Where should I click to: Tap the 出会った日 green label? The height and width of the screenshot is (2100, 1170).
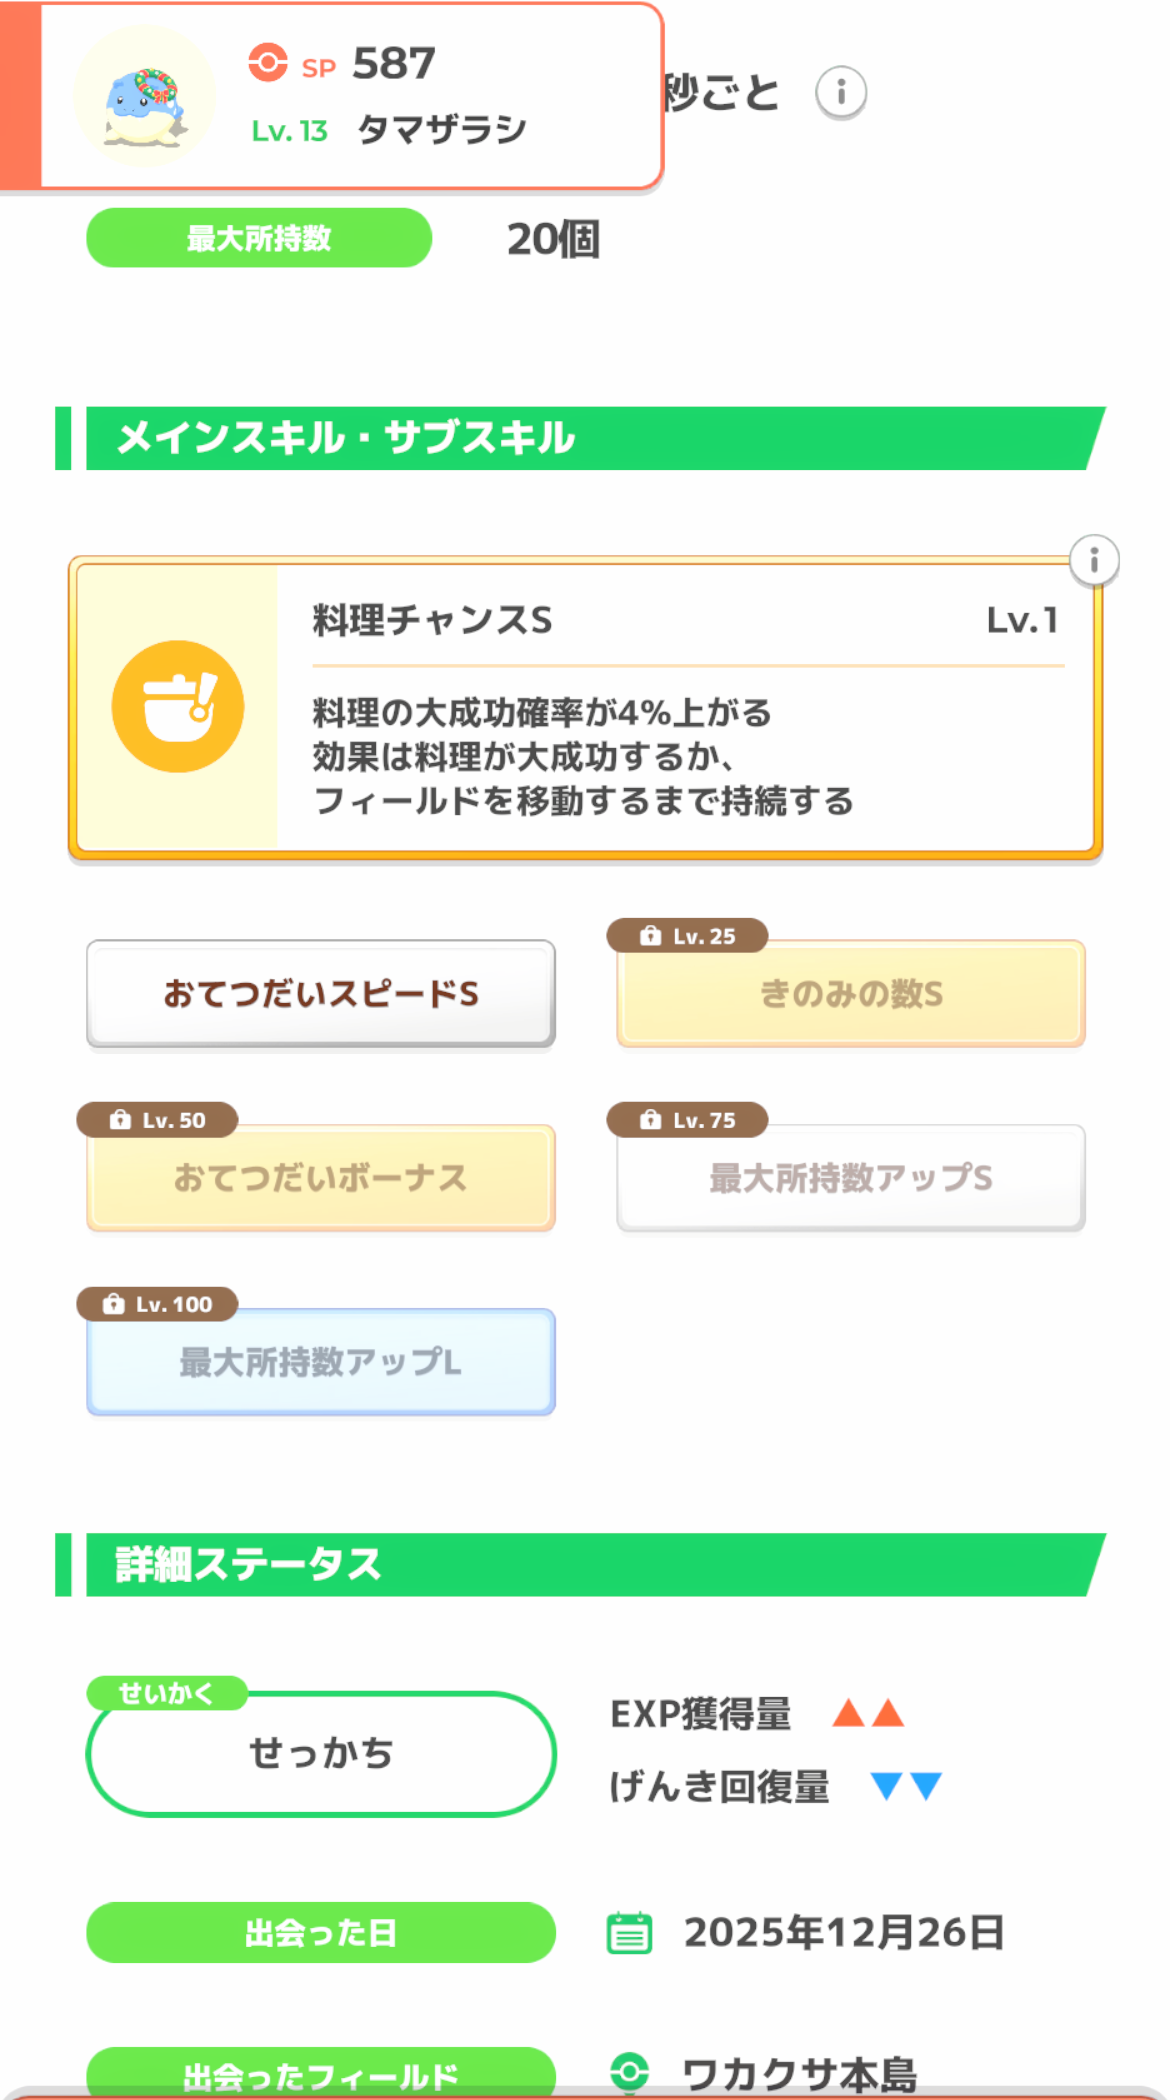320,1932
